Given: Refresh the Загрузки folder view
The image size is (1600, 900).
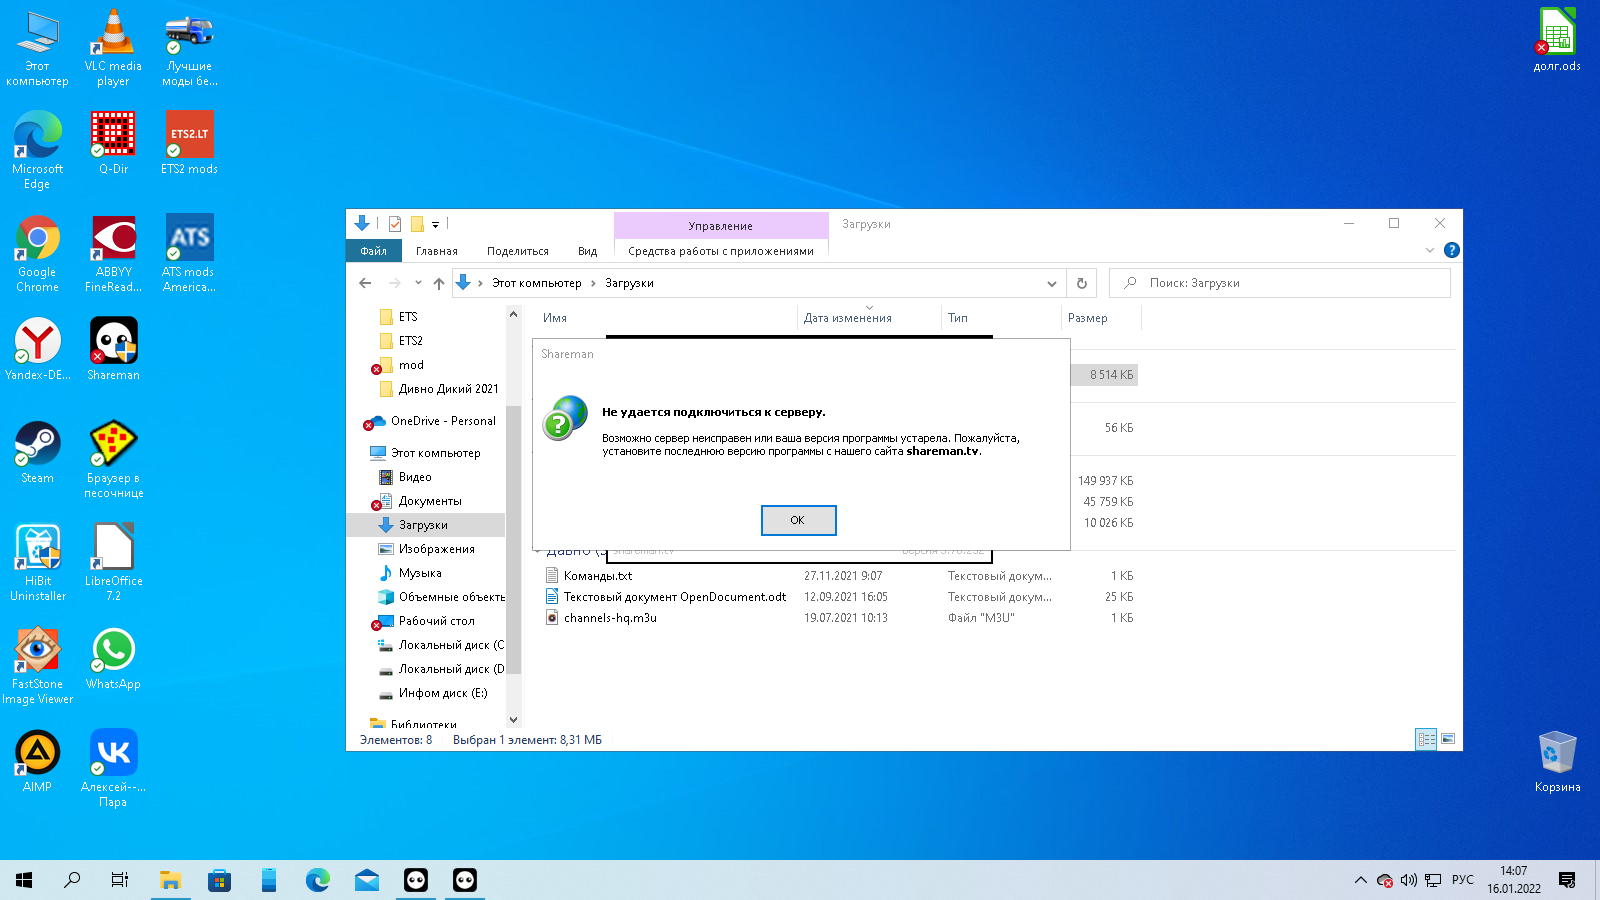Looking at the screenshot, I should (x=1081, y=283).
